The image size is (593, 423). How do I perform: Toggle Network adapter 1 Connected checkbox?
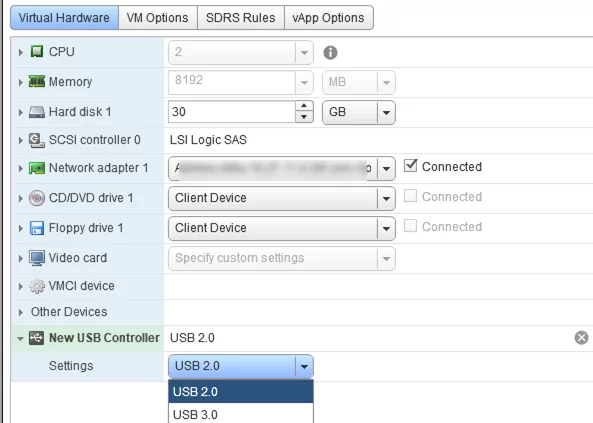click(410, 166)
